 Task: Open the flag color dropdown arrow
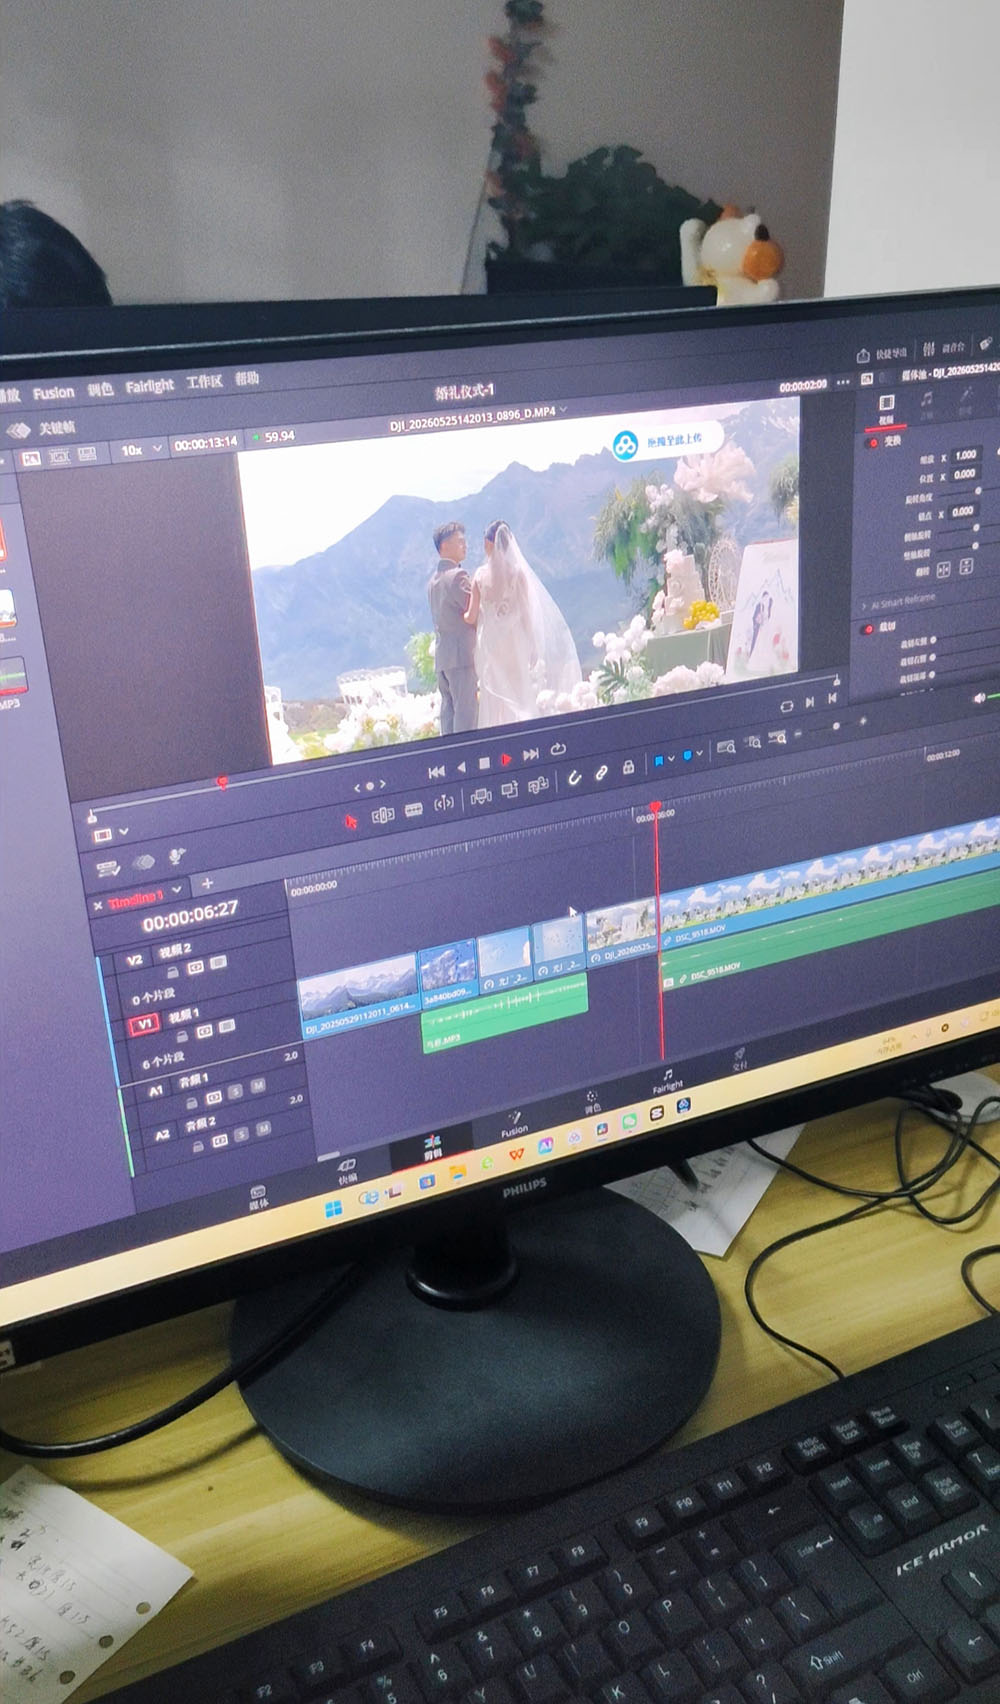coord(671,759)
